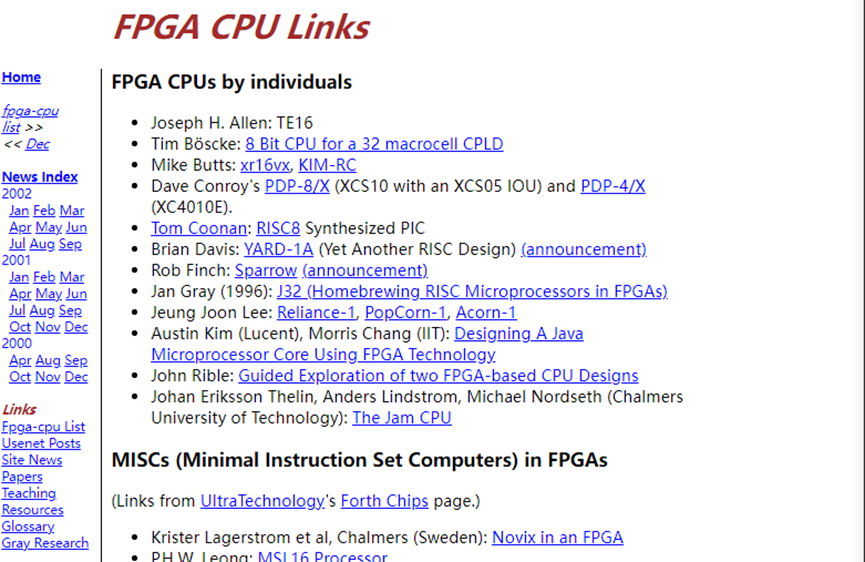Open Mike Butts' xr16vx link
Image resolution: width=865 pixels, height=562 pixels.
[265, 165]
